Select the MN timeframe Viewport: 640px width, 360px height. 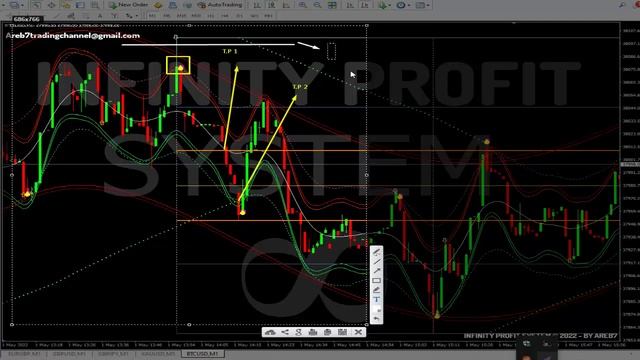coord(268,16)
